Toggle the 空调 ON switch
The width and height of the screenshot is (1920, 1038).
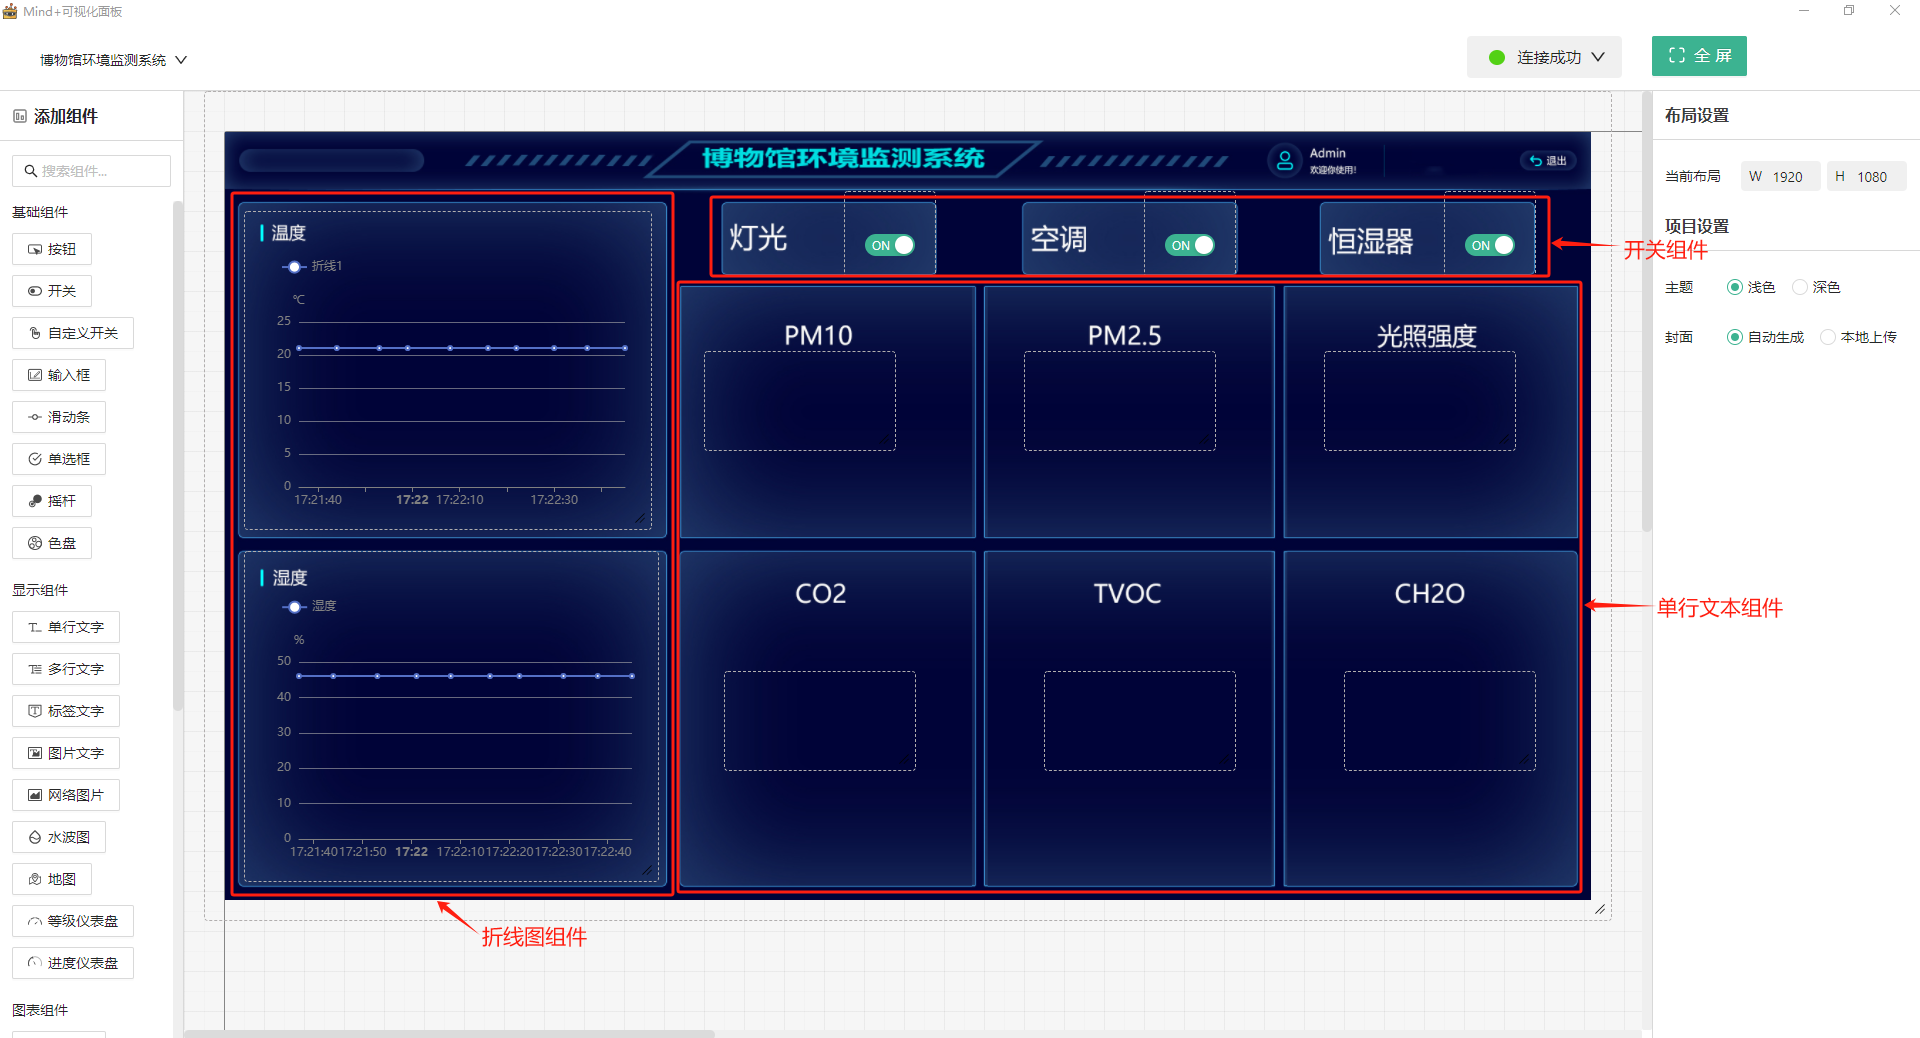click(x=1190, y=245)
